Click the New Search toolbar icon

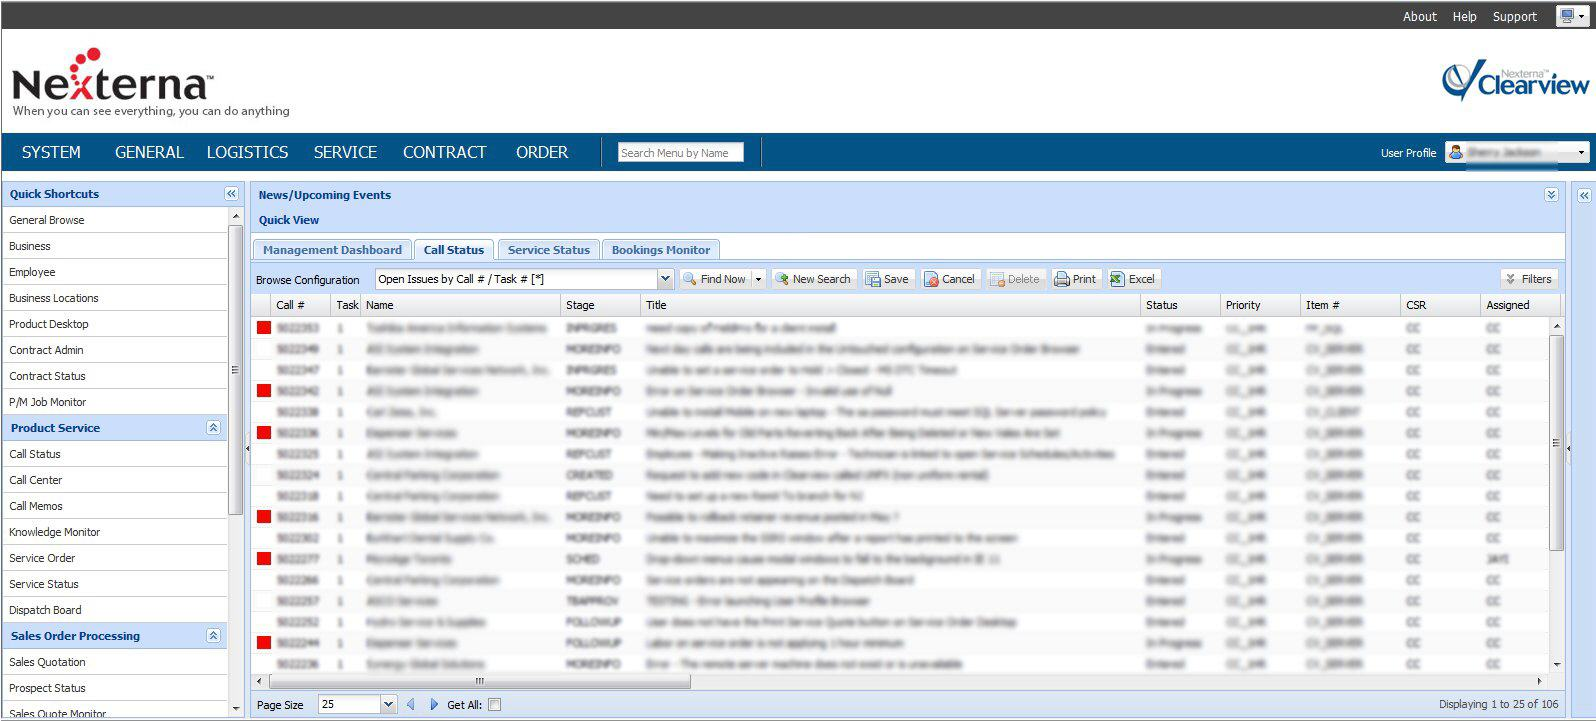pyautogui.click(x=782, y=280)
